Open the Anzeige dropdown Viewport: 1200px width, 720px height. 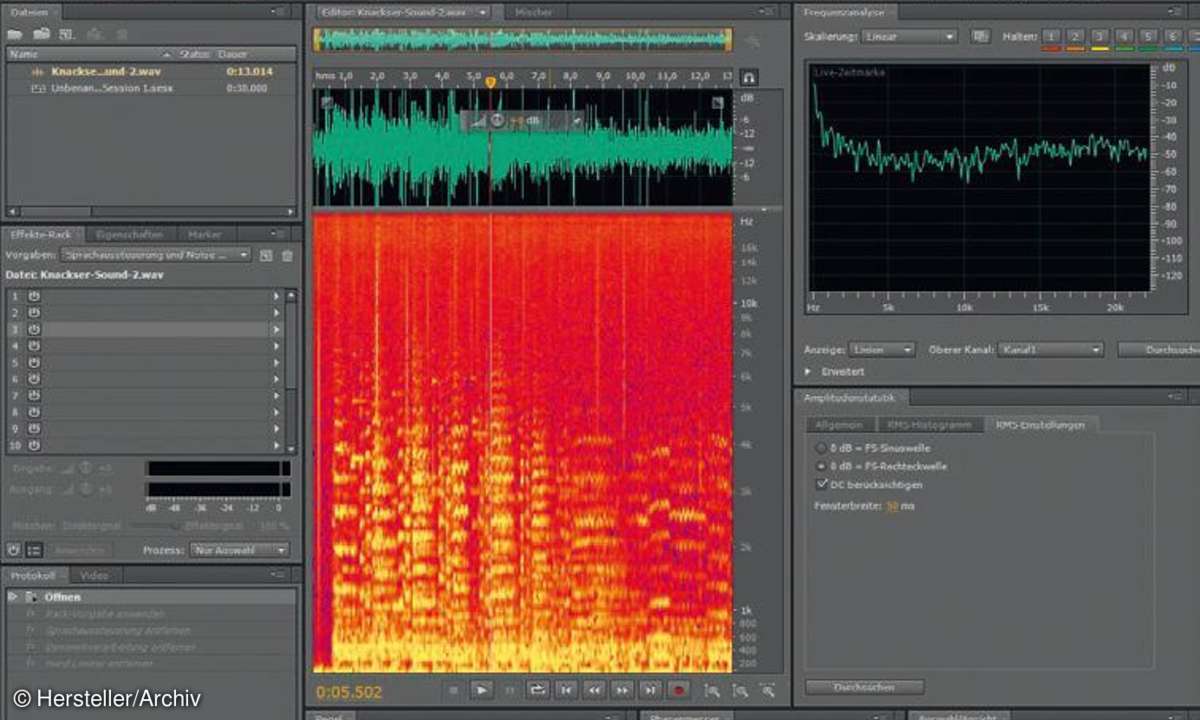[x=882, y=350]
